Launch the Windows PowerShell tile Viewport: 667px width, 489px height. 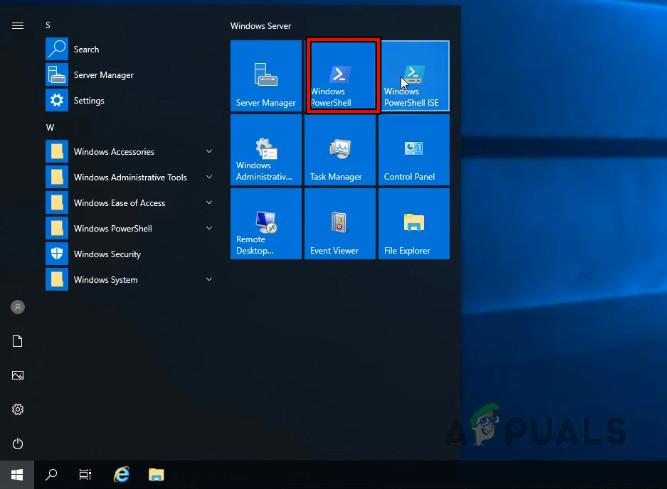click(x=342, y=76)
